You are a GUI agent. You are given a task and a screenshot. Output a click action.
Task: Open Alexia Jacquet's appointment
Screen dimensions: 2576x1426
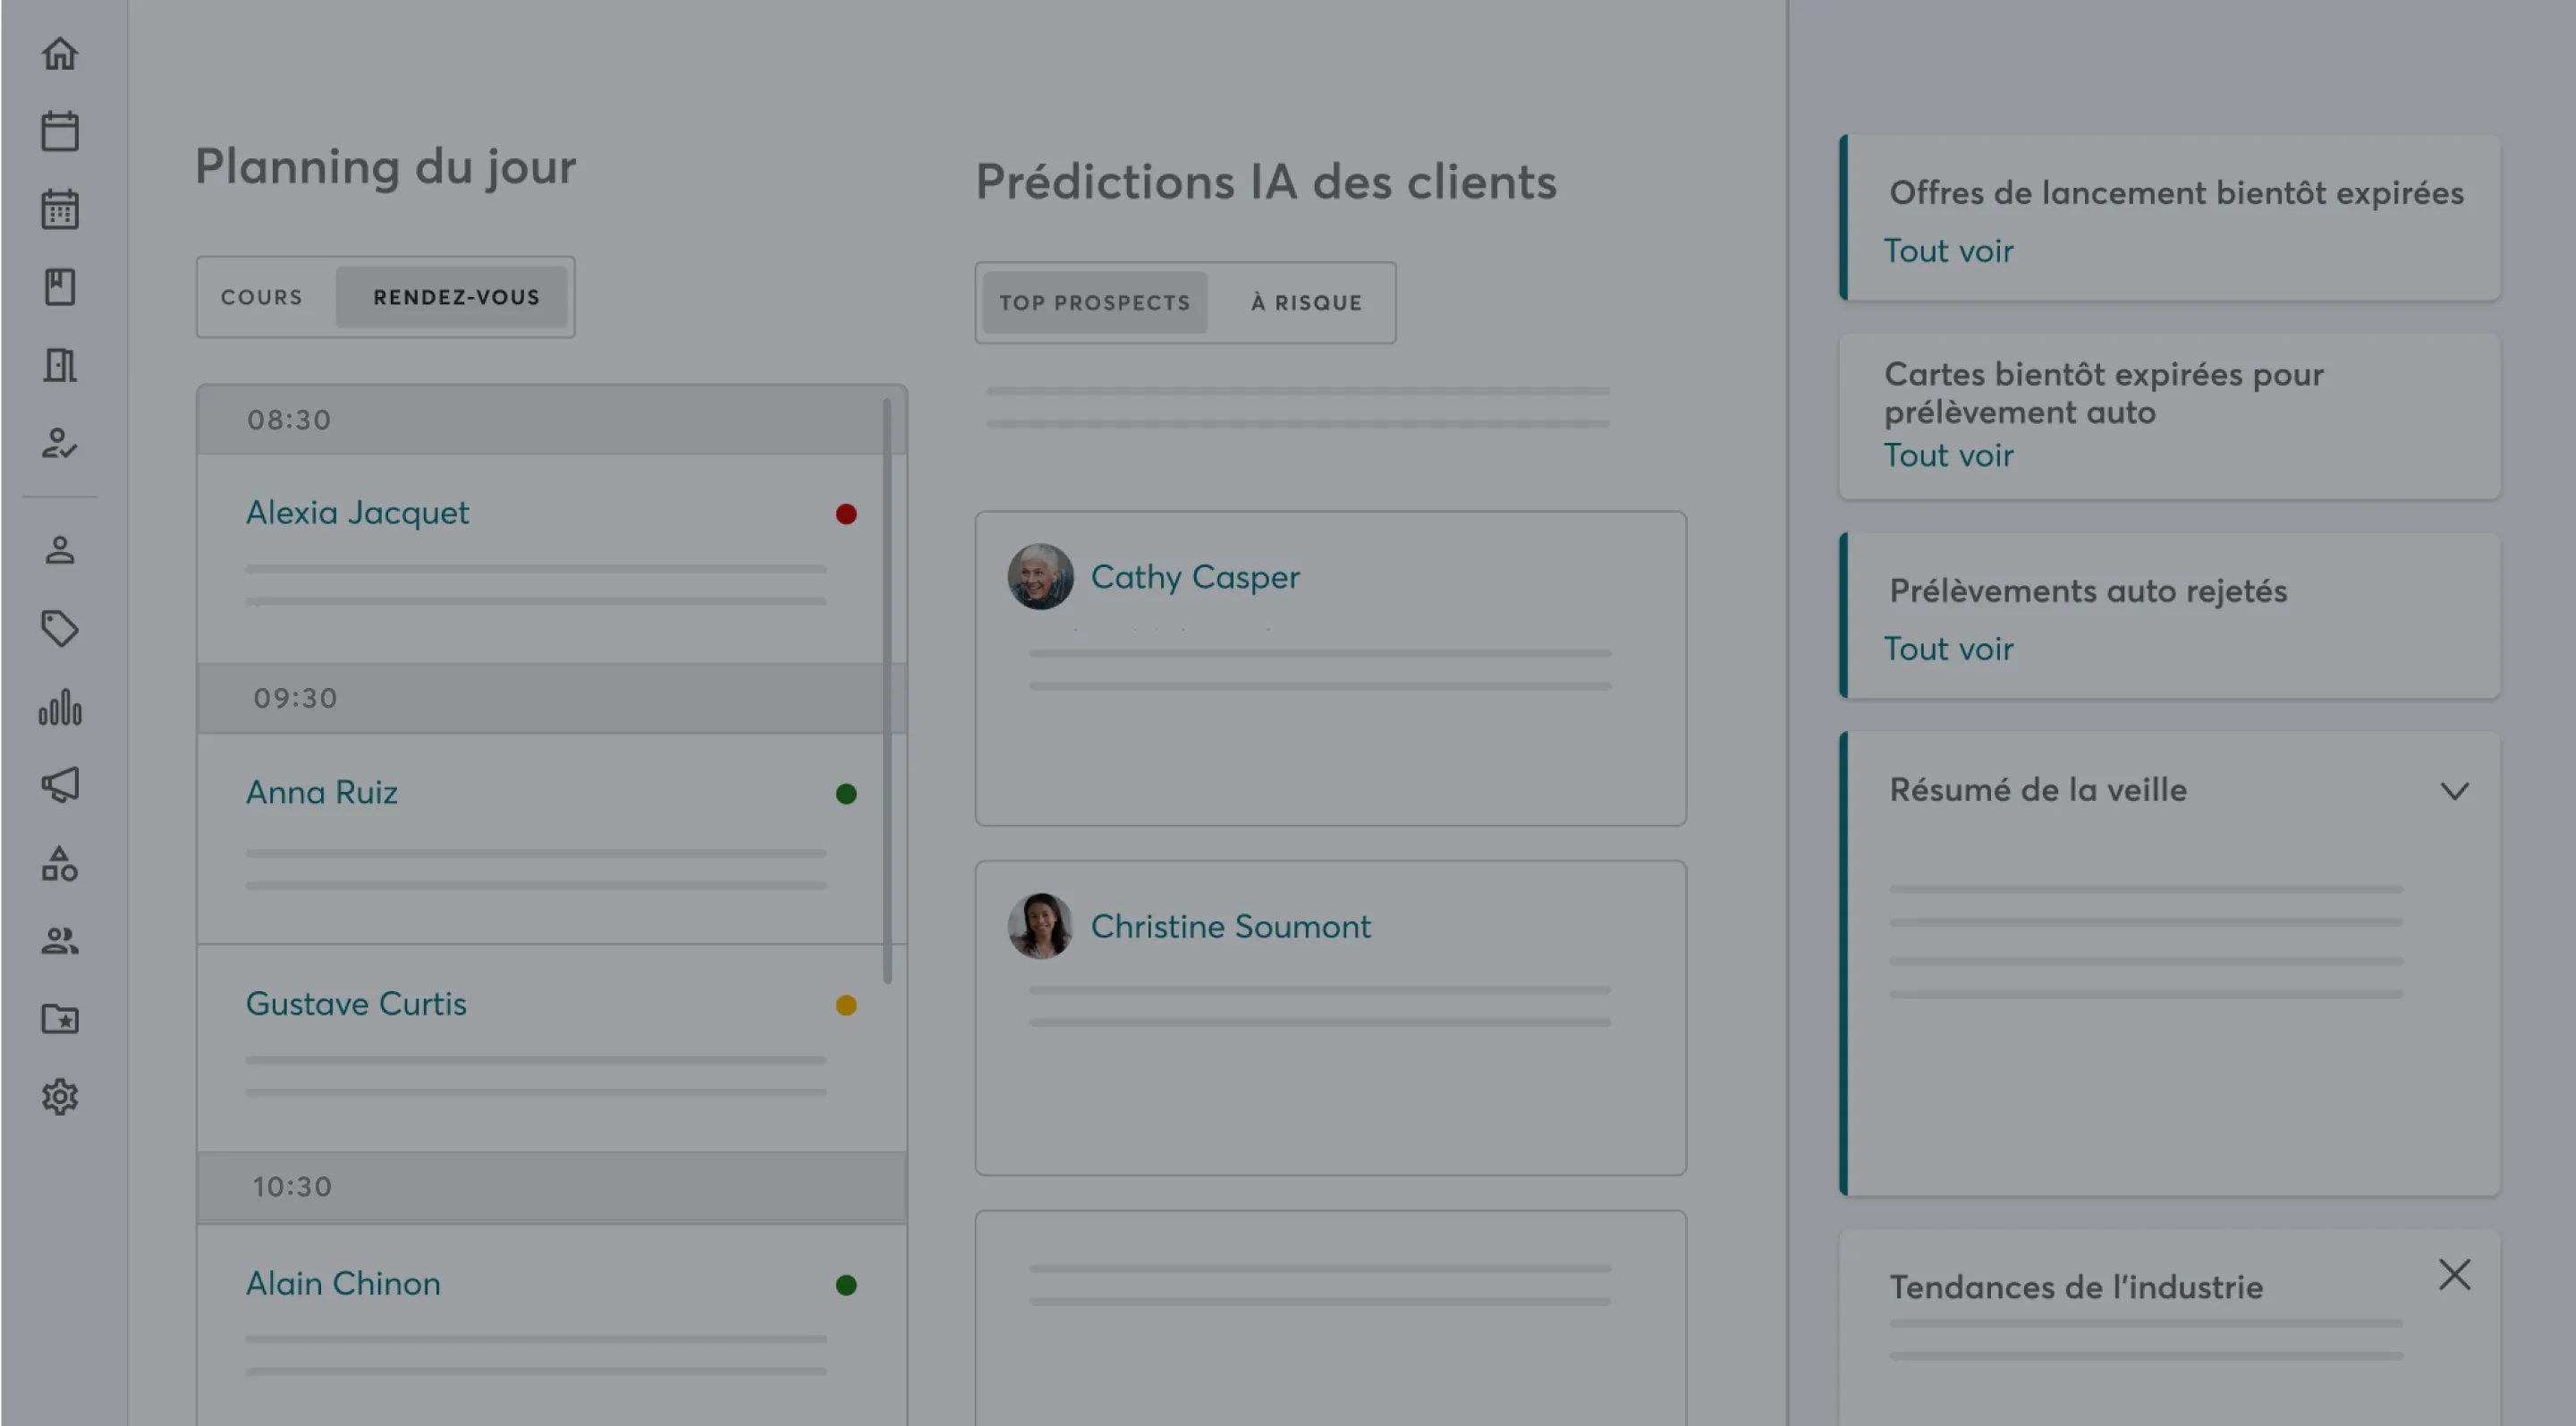[x=357, y=513]
